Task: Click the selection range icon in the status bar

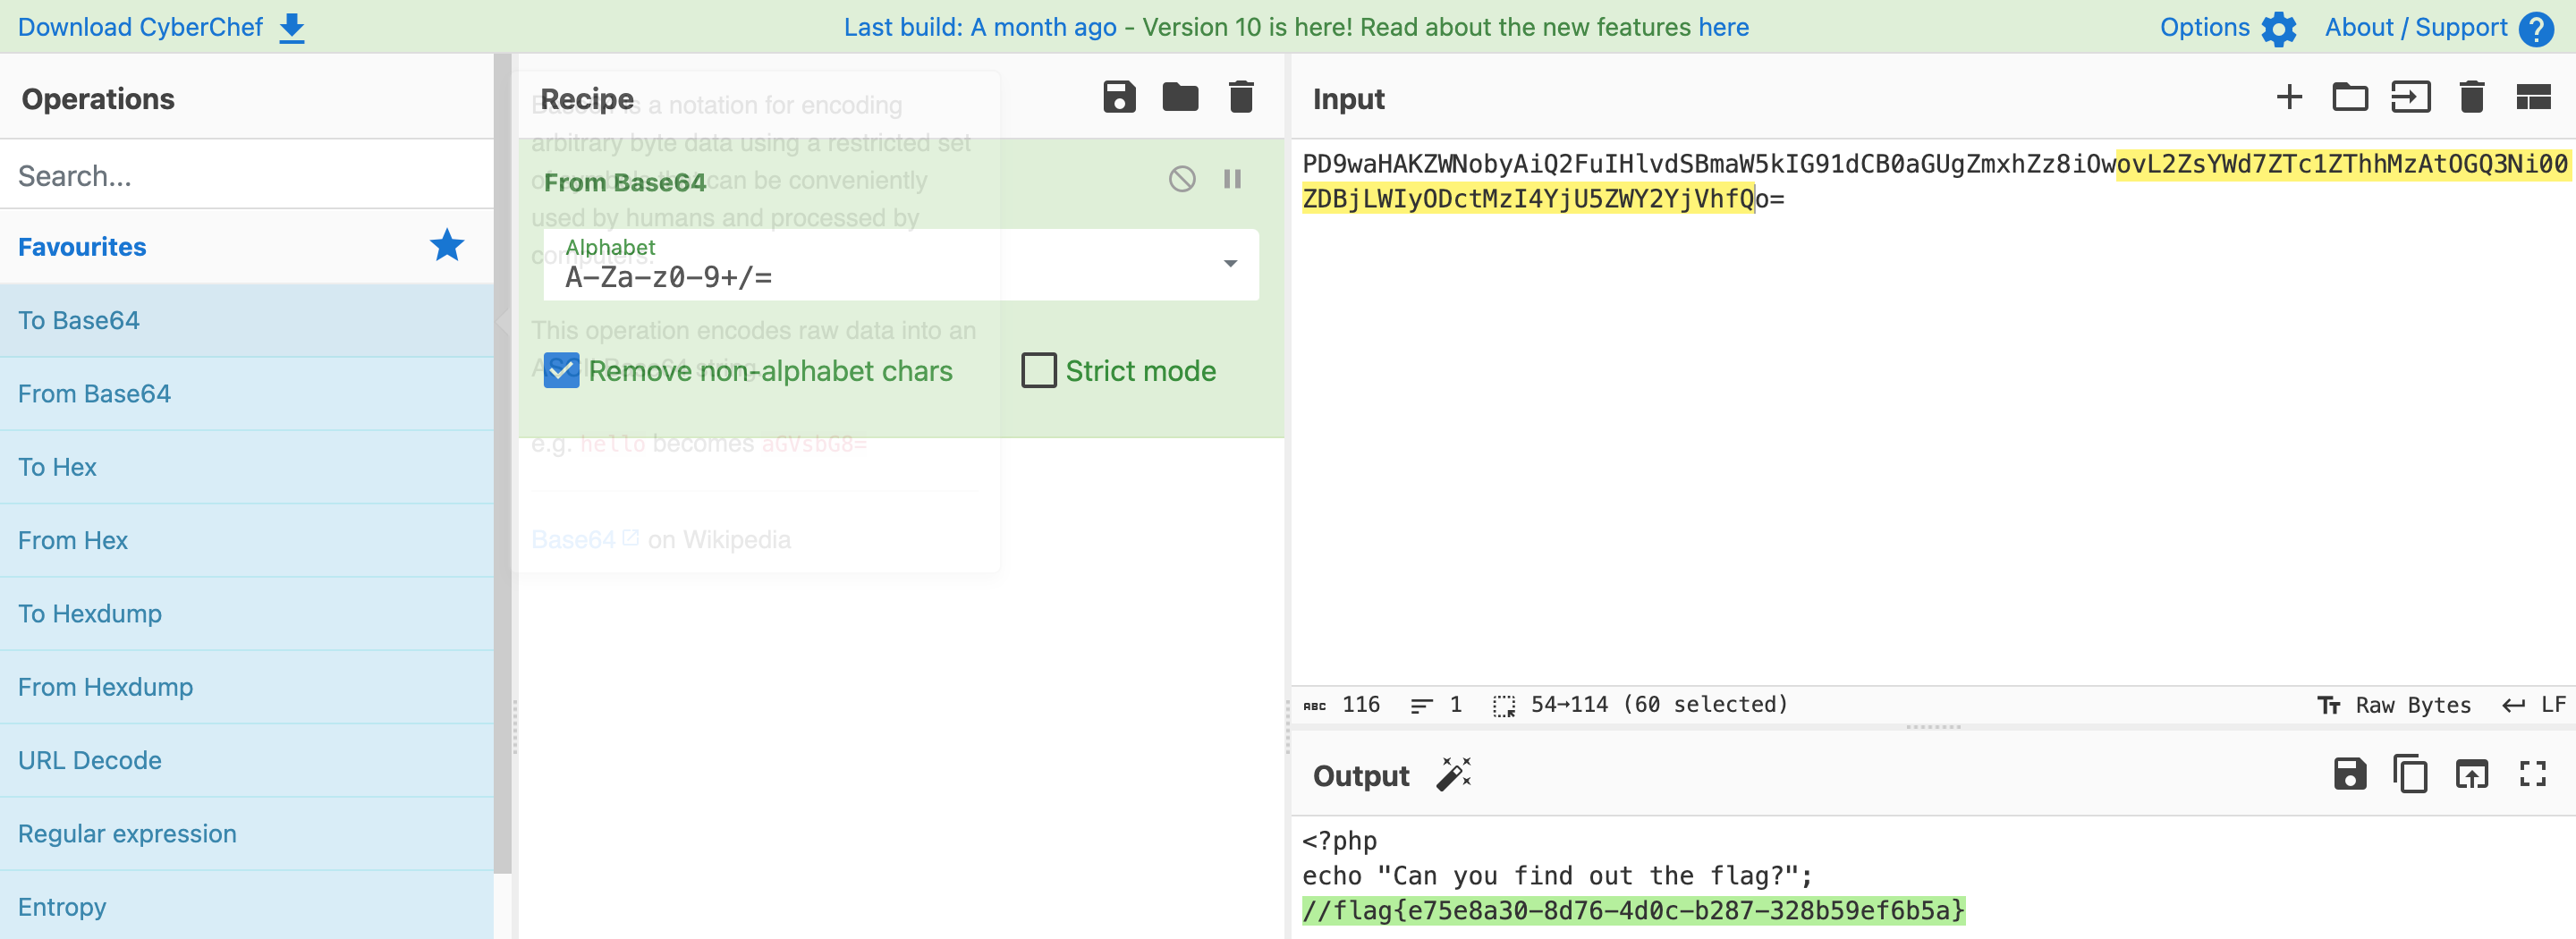Action: (x=1503, y=706)
